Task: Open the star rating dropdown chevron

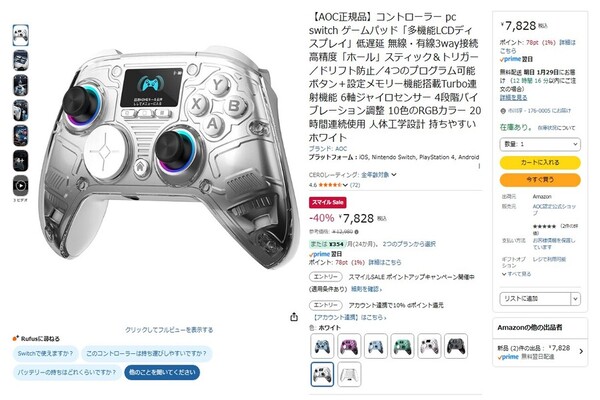Action: pos(345,185)
